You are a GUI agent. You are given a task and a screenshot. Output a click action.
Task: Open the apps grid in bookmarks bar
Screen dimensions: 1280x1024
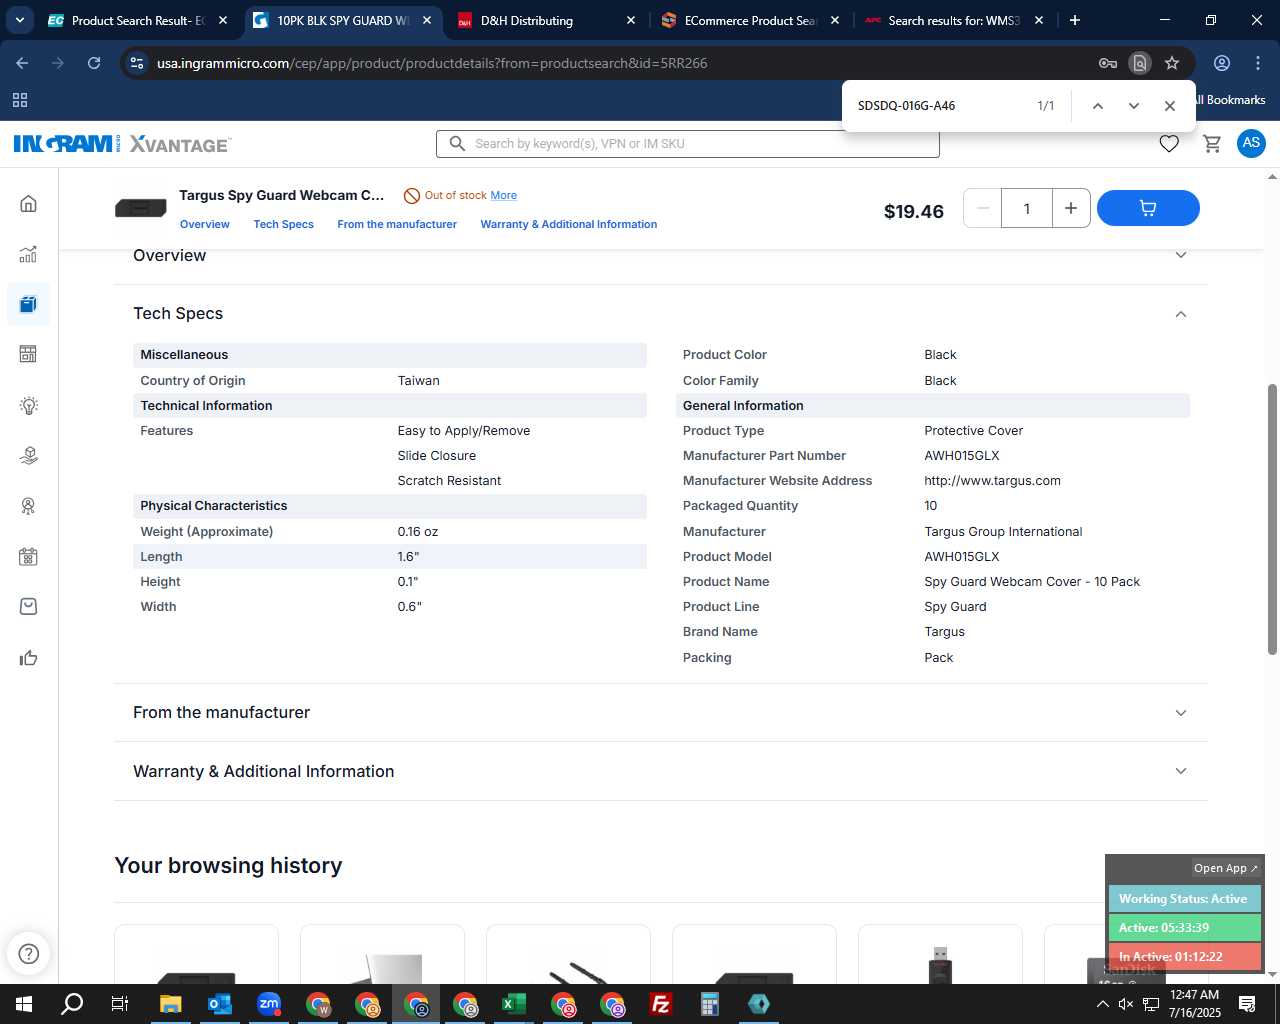pos(20,100)
